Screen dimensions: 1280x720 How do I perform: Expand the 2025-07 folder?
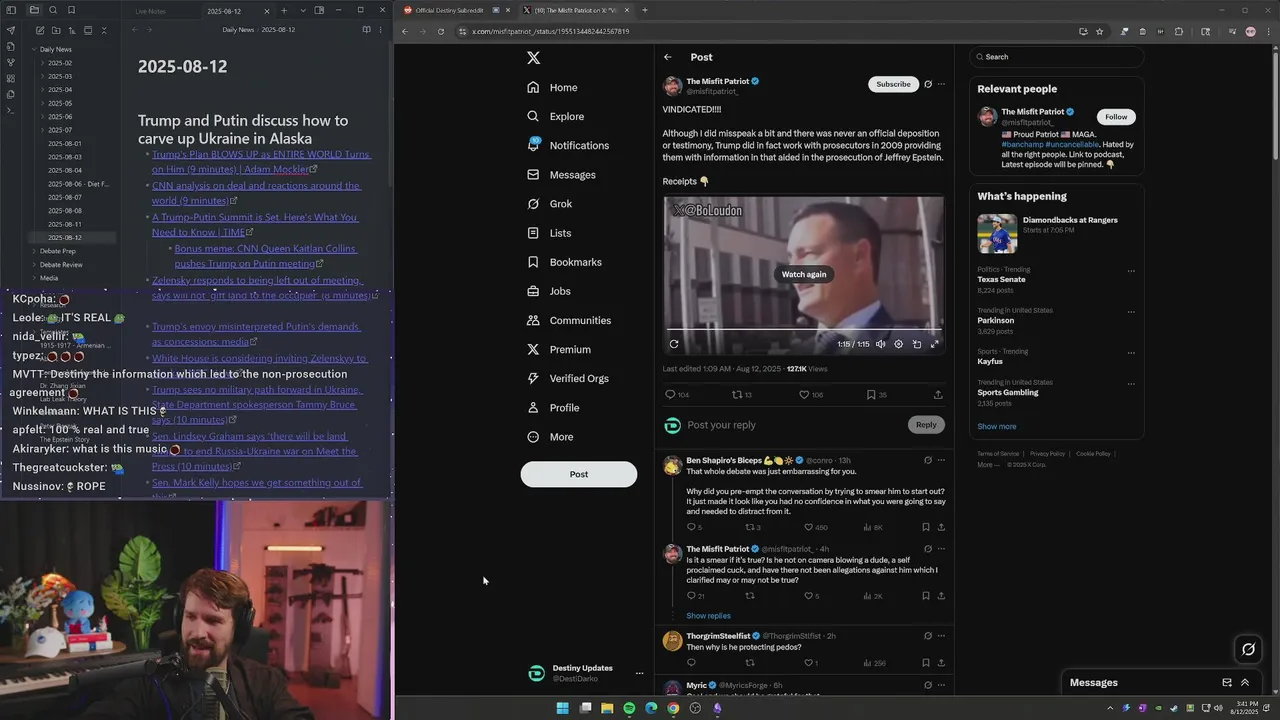pyautogui.click(x=60, y=130)
